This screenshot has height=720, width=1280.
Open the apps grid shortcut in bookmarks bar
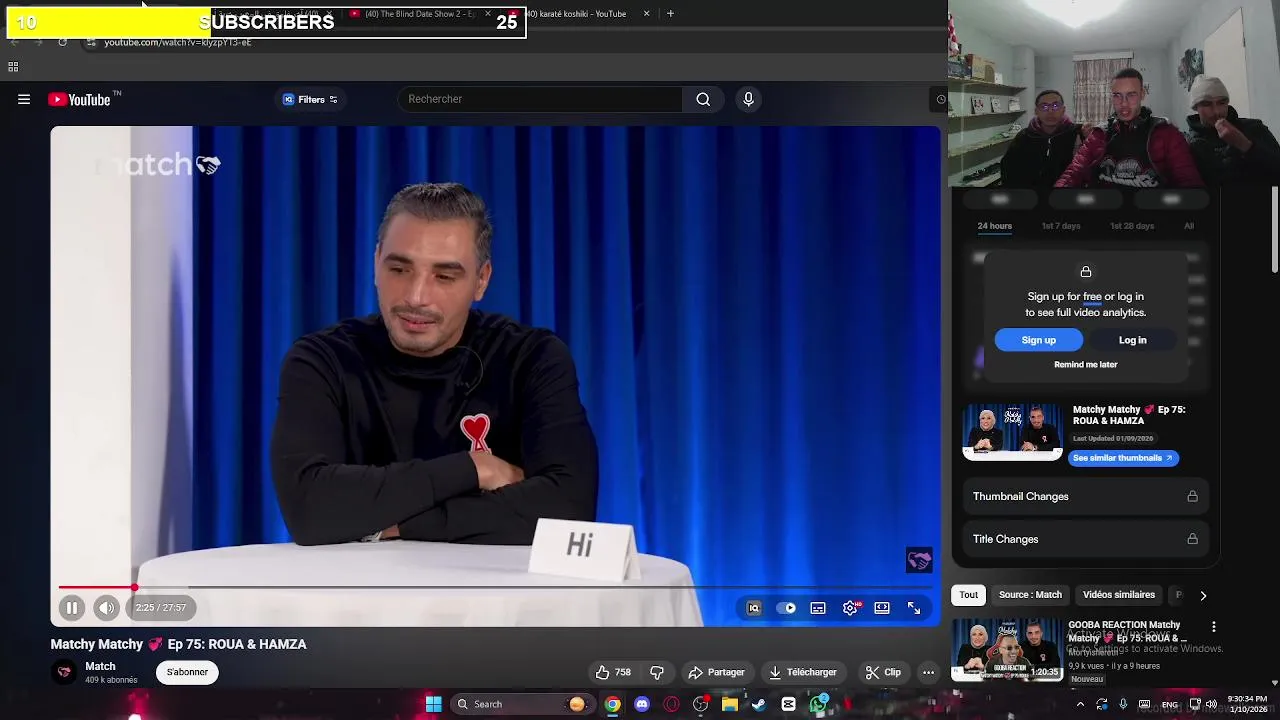(x=13, y=67)
